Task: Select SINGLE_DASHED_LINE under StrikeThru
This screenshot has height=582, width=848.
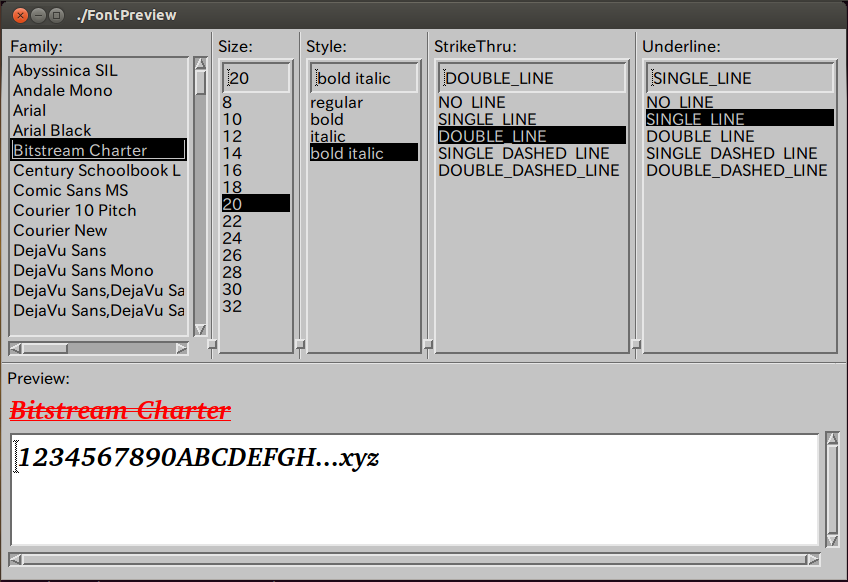Action: (x=532, y=154)
